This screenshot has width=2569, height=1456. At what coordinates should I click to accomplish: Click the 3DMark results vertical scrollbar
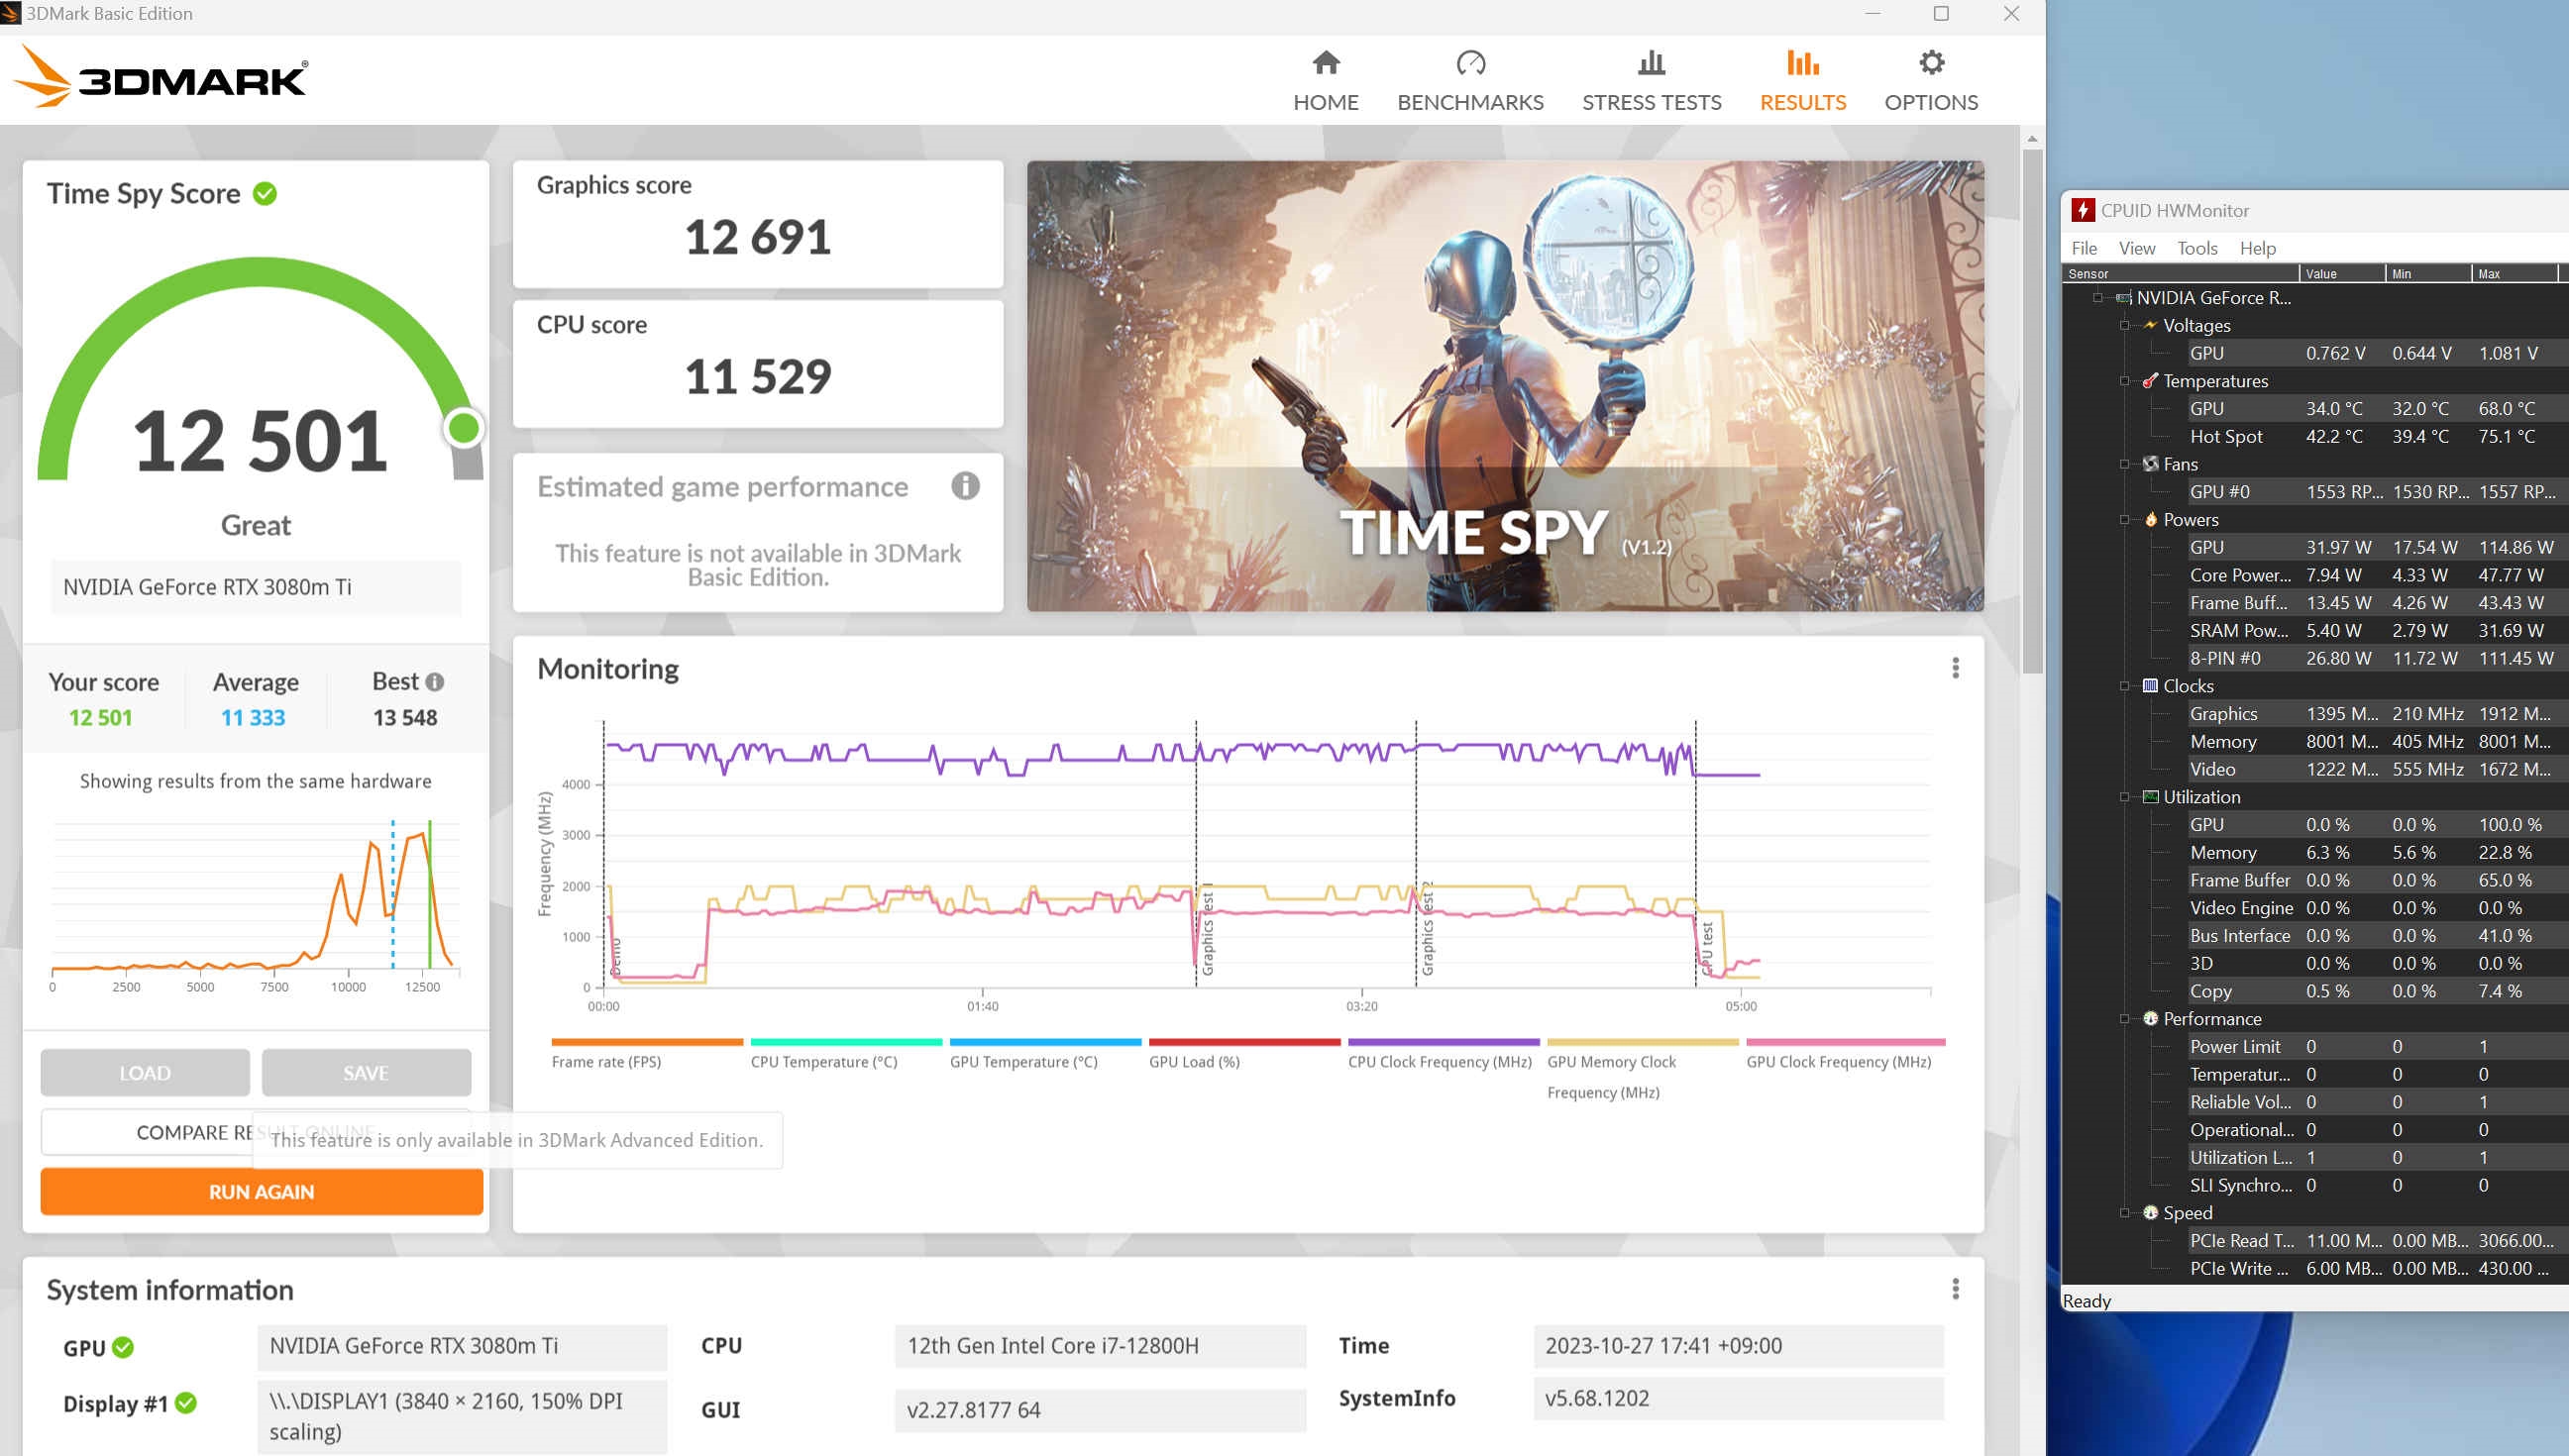point(2031,410)
